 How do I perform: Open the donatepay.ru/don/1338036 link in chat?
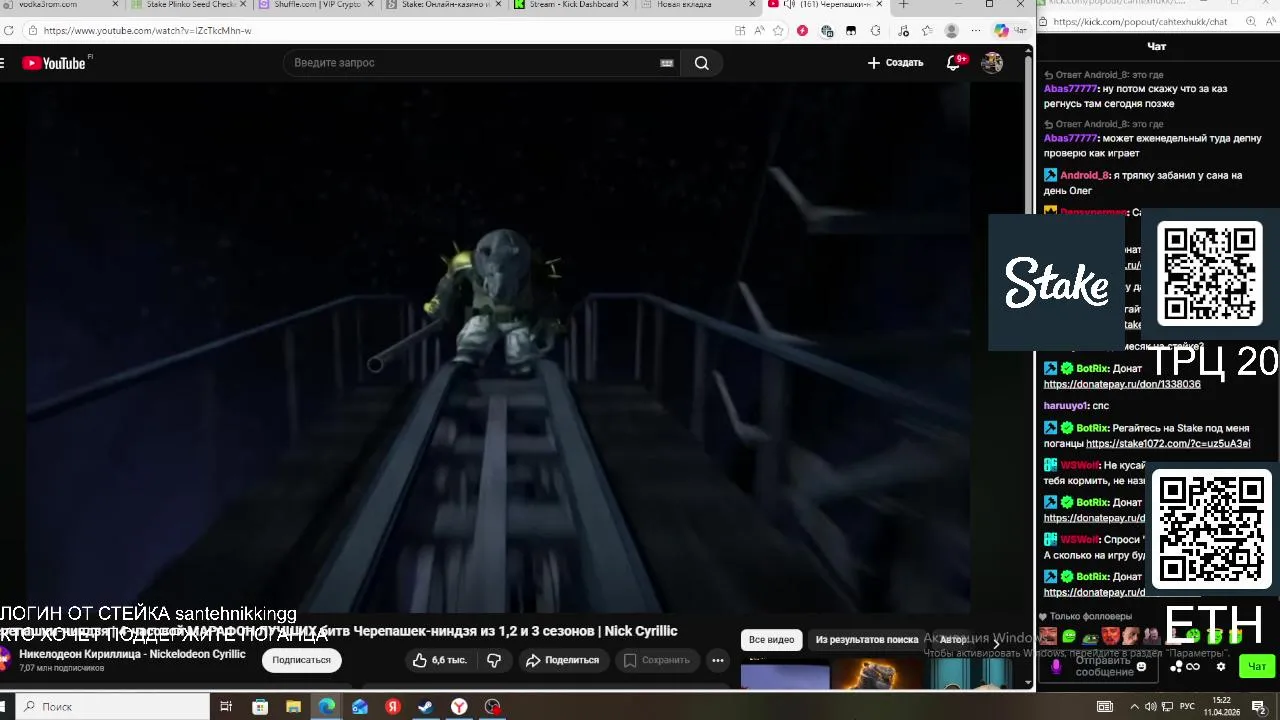click(1122, 384)
